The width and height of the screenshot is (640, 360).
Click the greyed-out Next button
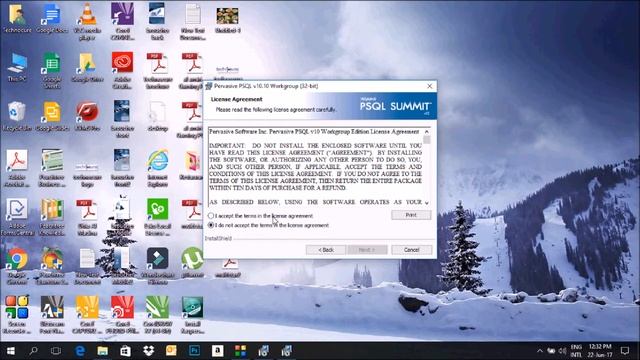[x=367, y=250]
